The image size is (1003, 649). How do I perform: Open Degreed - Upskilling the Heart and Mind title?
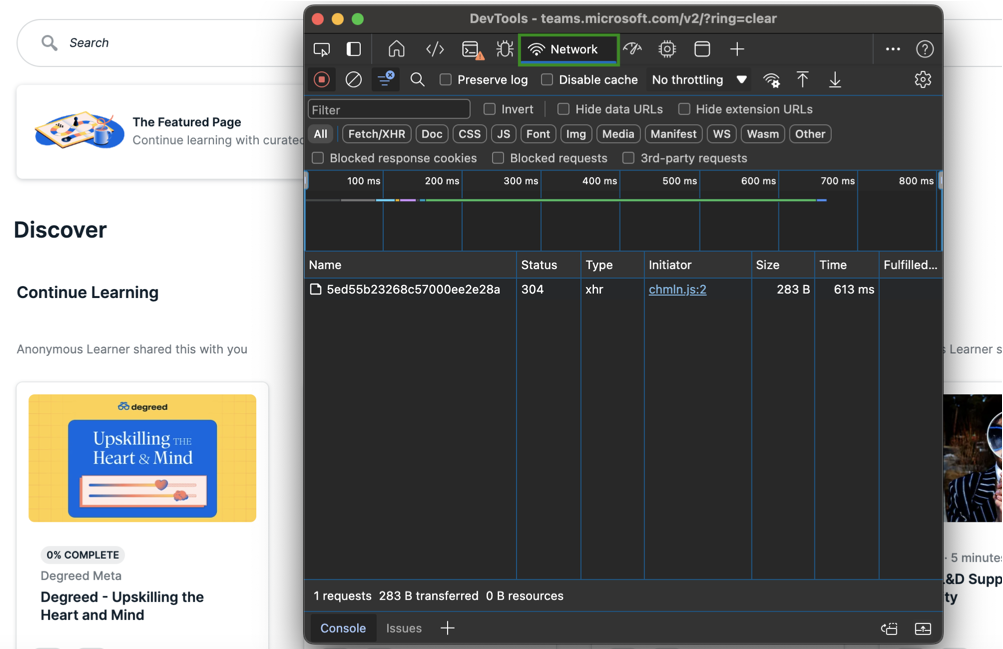coord(122,606)
